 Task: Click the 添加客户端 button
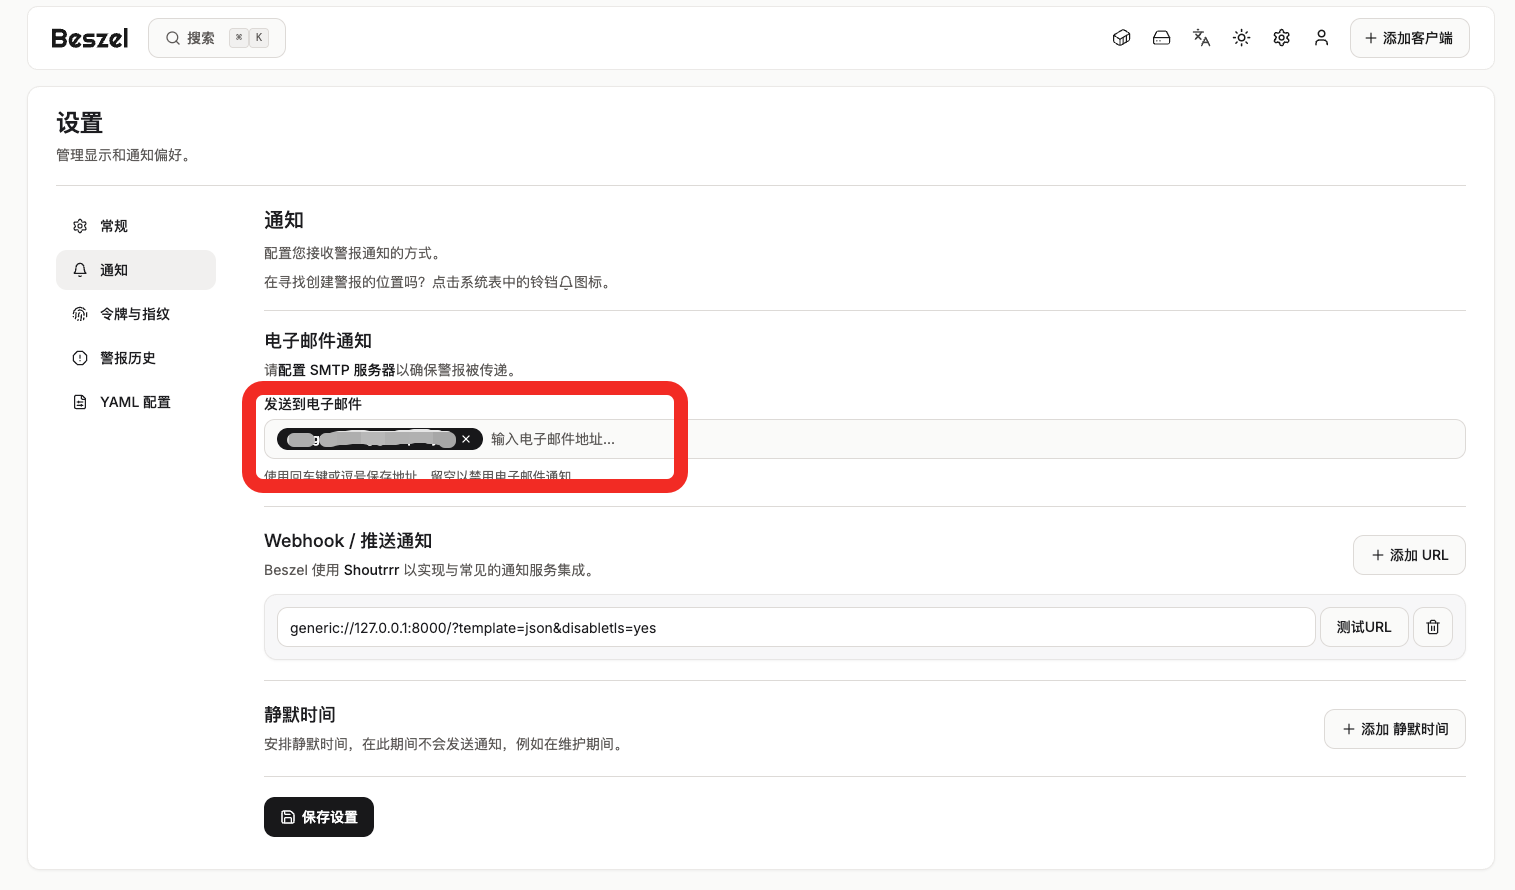tap(1409, 38)
